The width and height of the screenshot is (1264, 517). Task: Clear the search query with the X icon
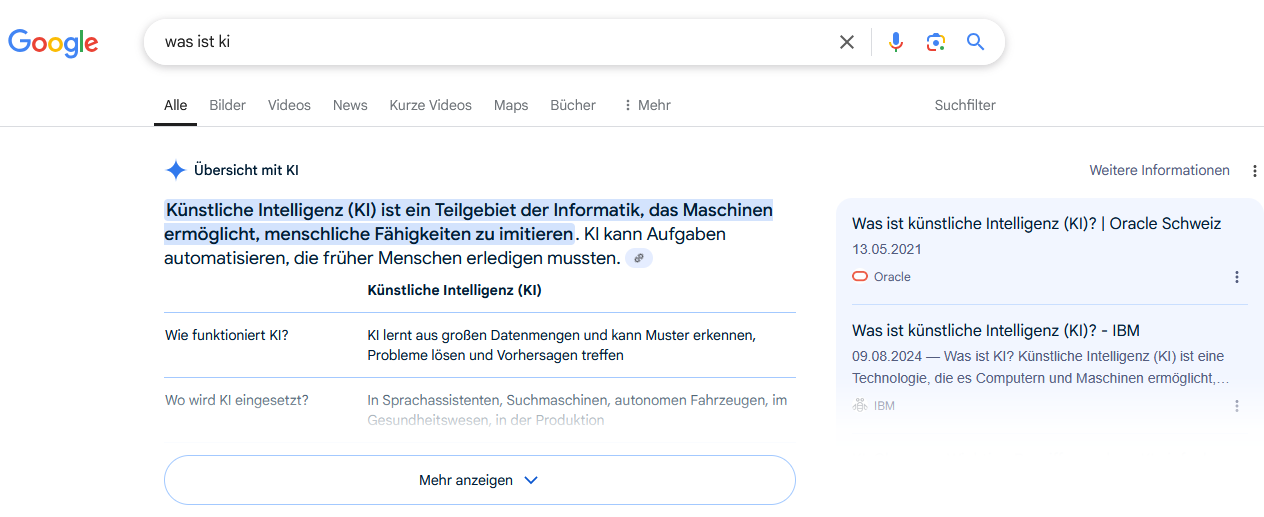coord(847,42)
